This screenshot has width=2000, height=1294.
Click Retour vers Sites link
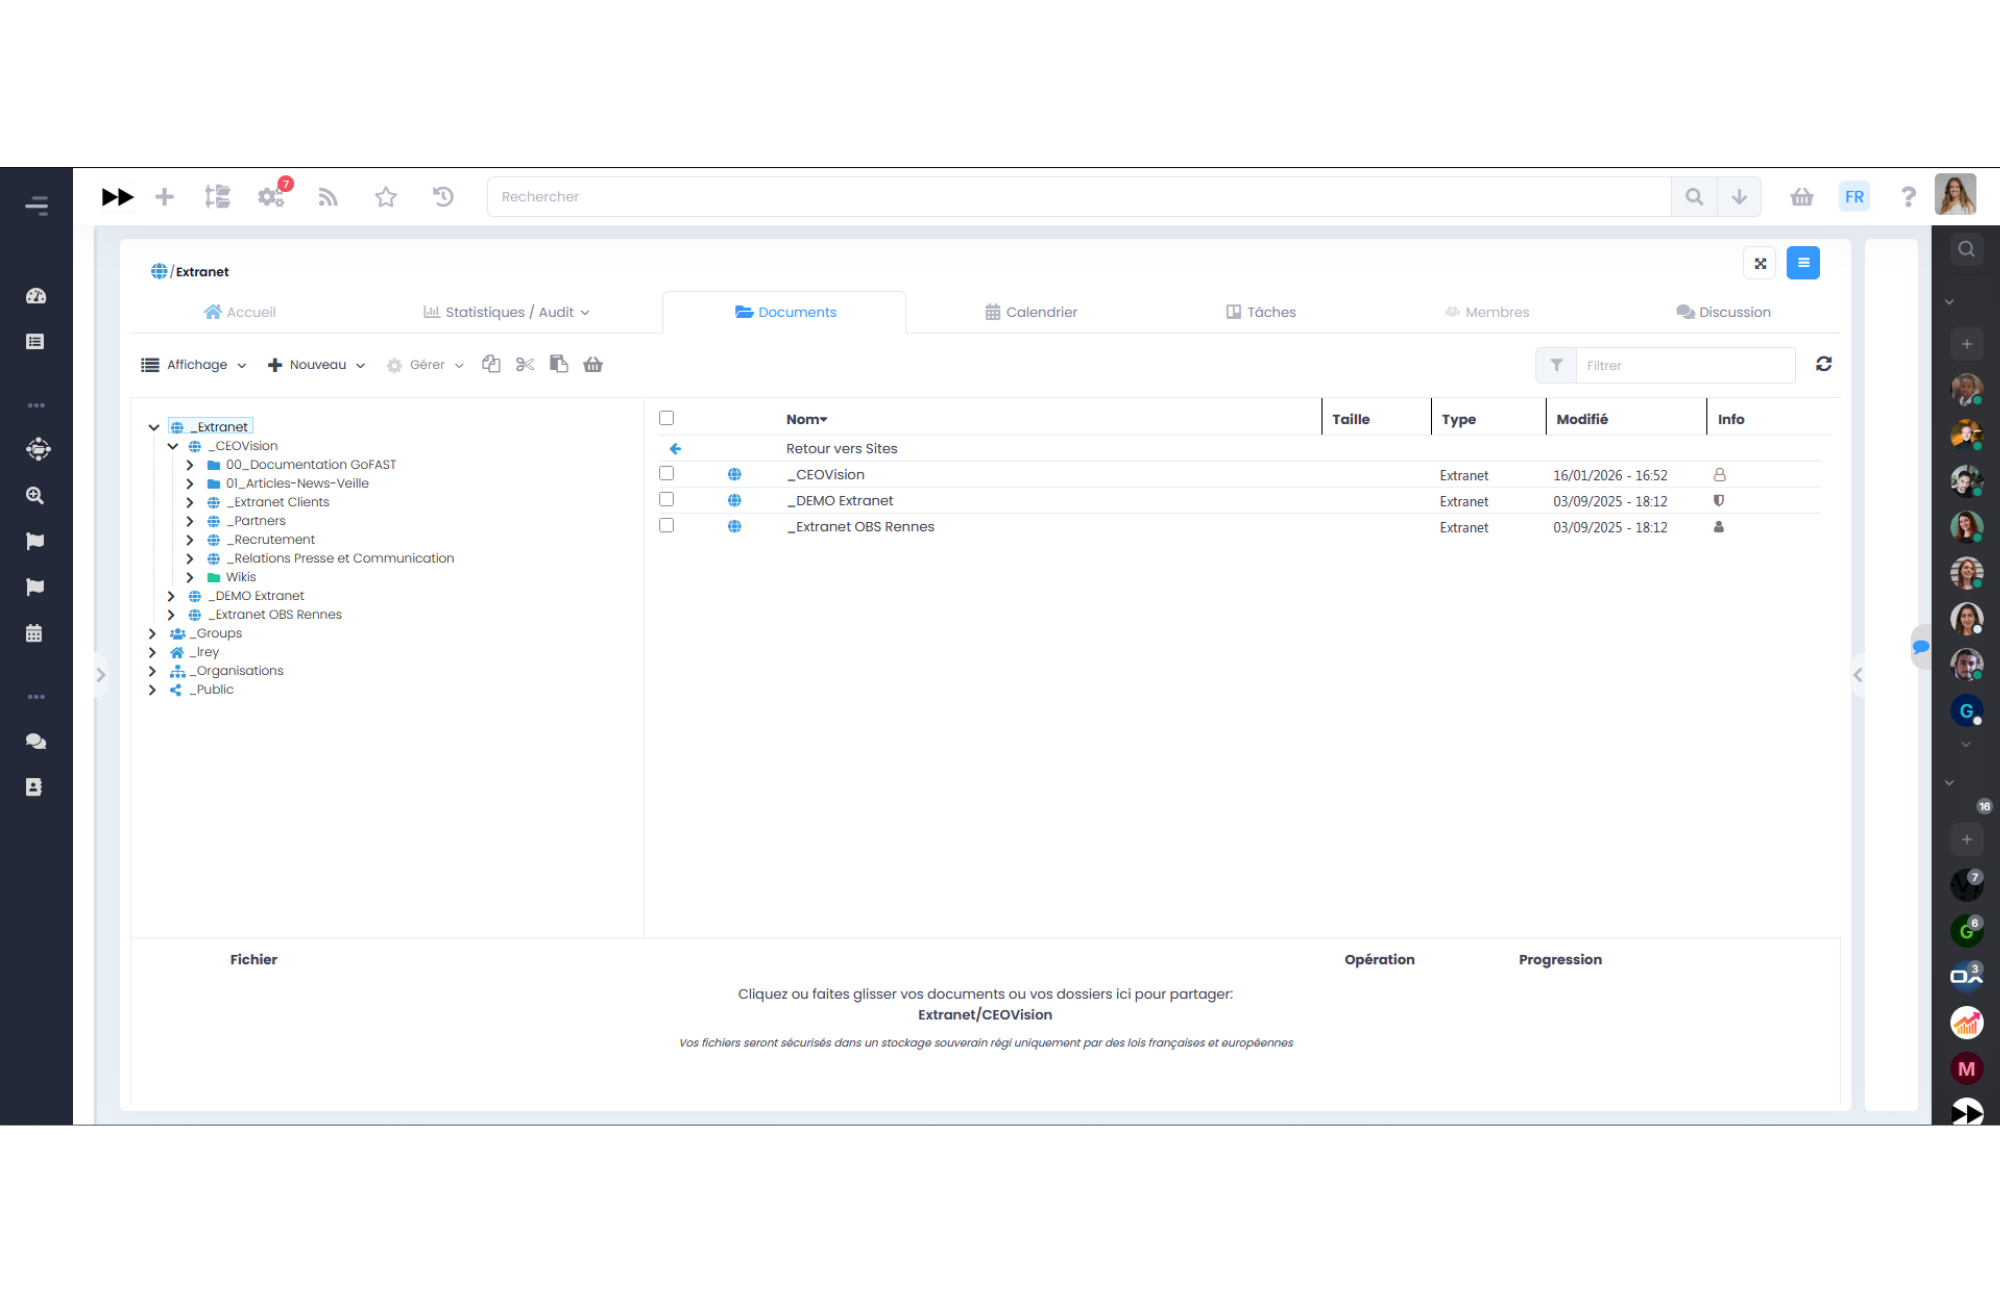click(841, 449)
